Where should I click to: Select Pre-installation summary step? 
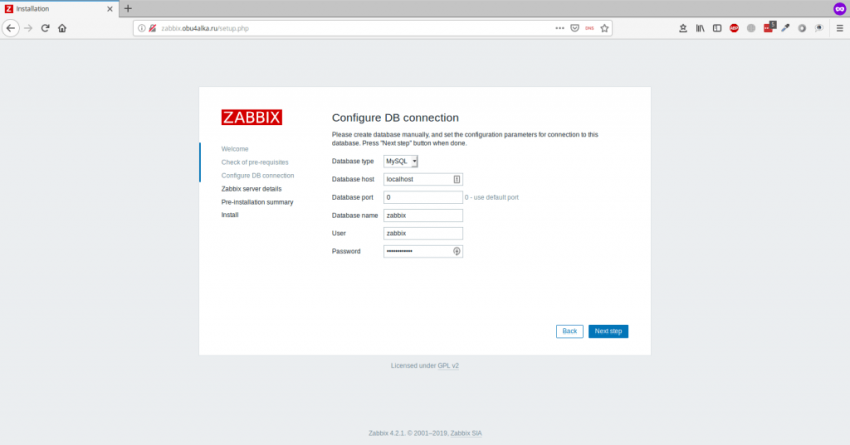[x=257, y=202]
